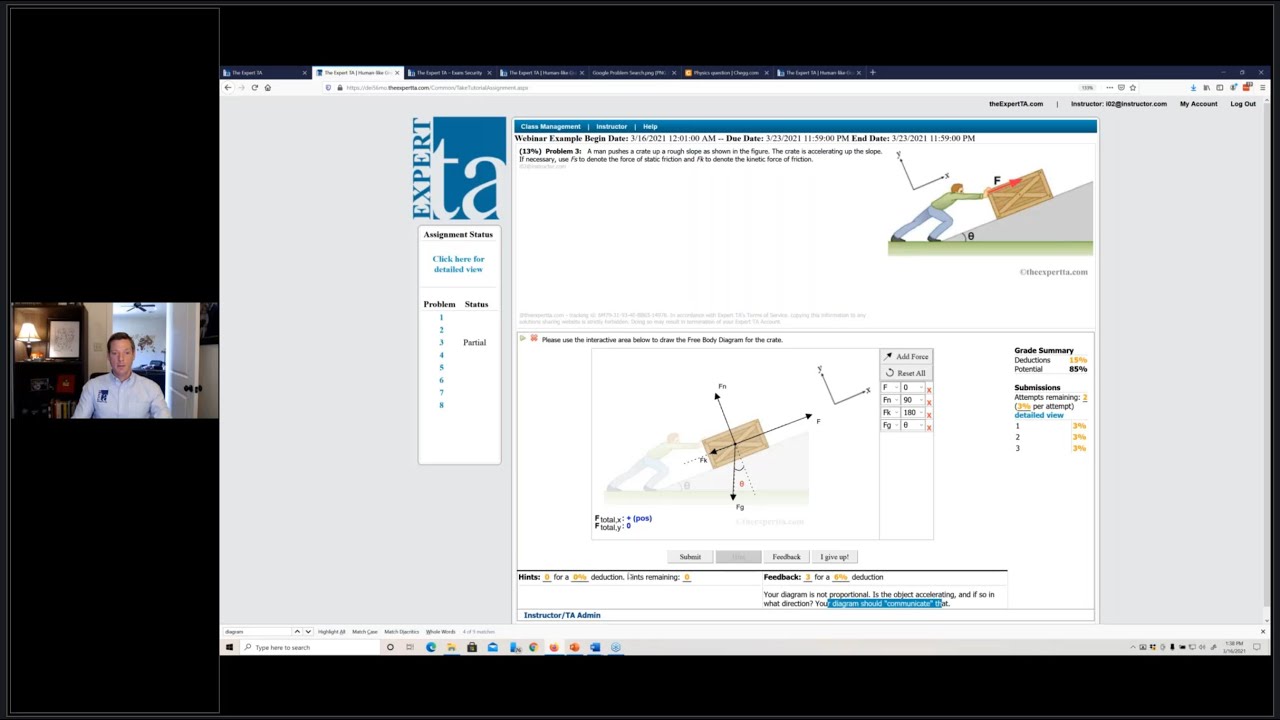Open the angle dropdown showing 0
1280x720 pixels.
[913, 387]
